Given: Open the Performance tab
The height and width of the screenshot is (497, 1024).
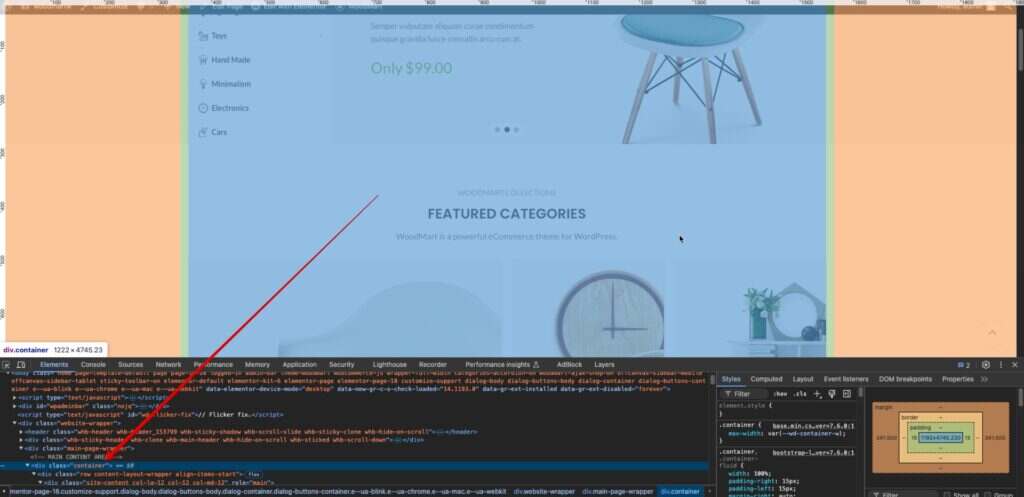Looking at the screenshot, I should 213,364.
